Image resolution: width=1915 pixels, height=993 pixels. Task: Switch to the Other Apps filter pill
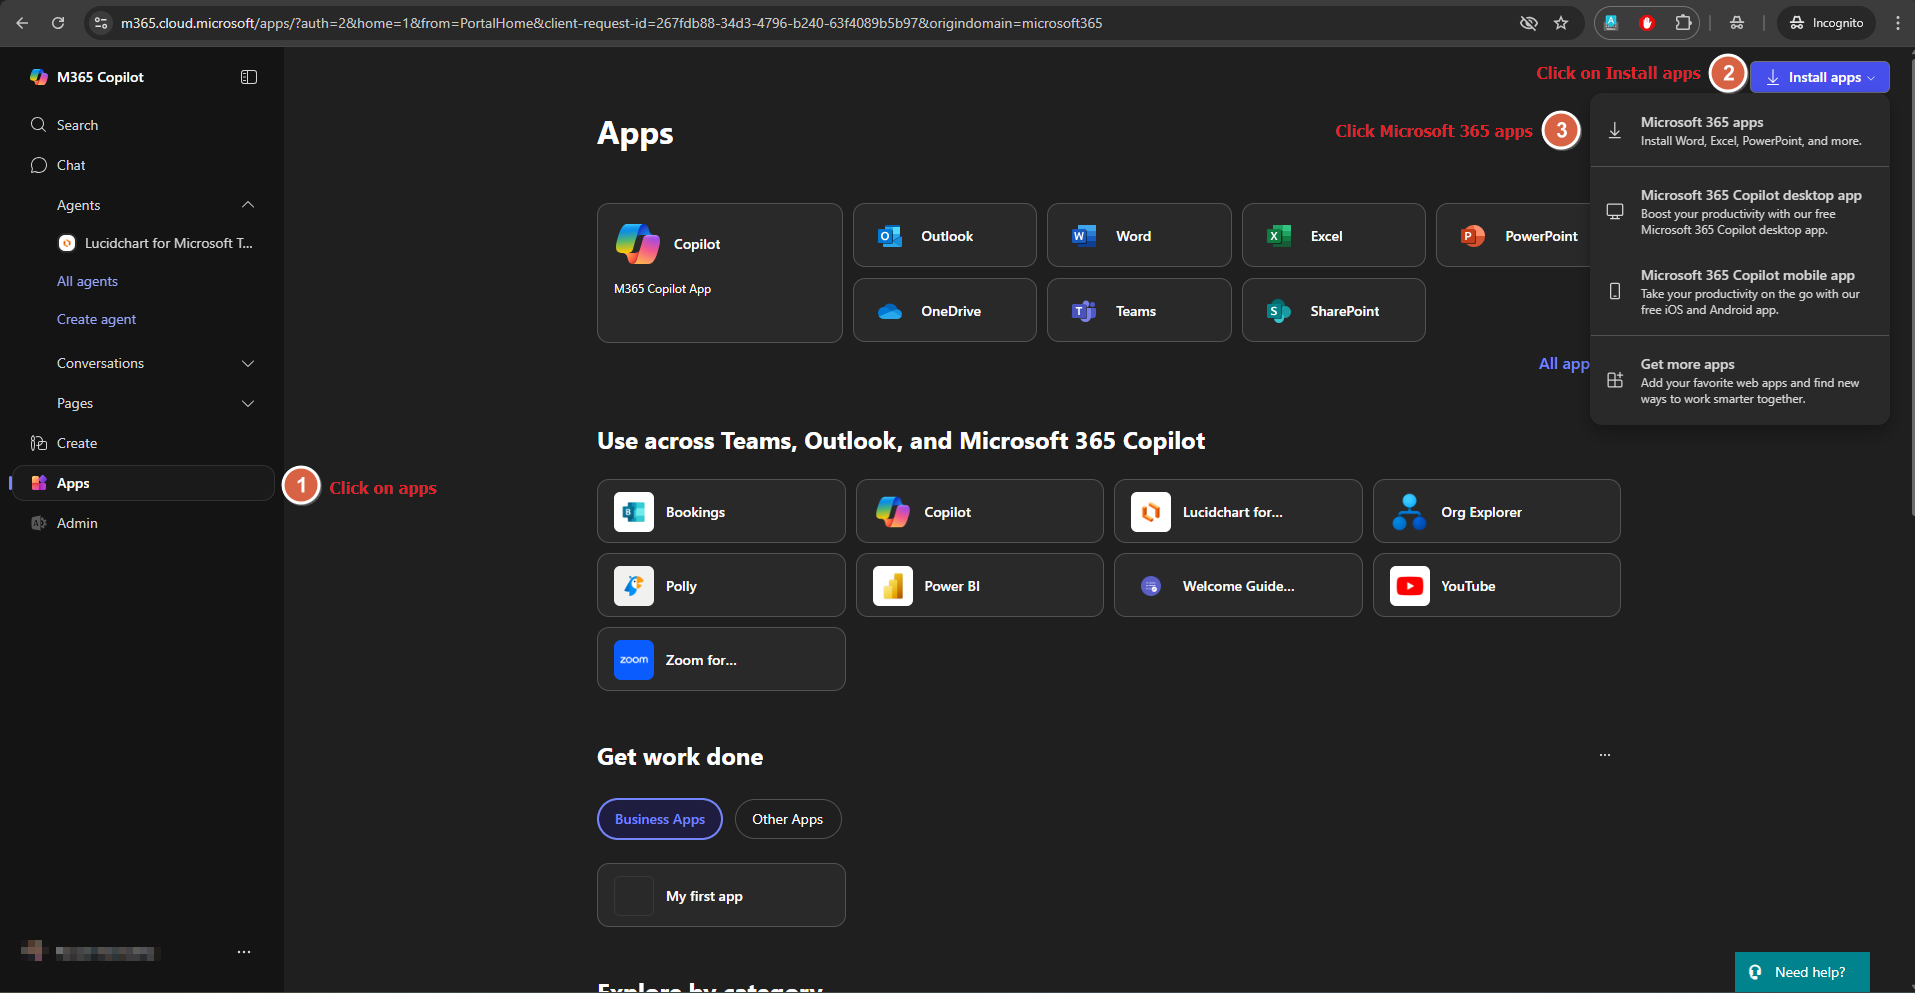coord(788,819)
